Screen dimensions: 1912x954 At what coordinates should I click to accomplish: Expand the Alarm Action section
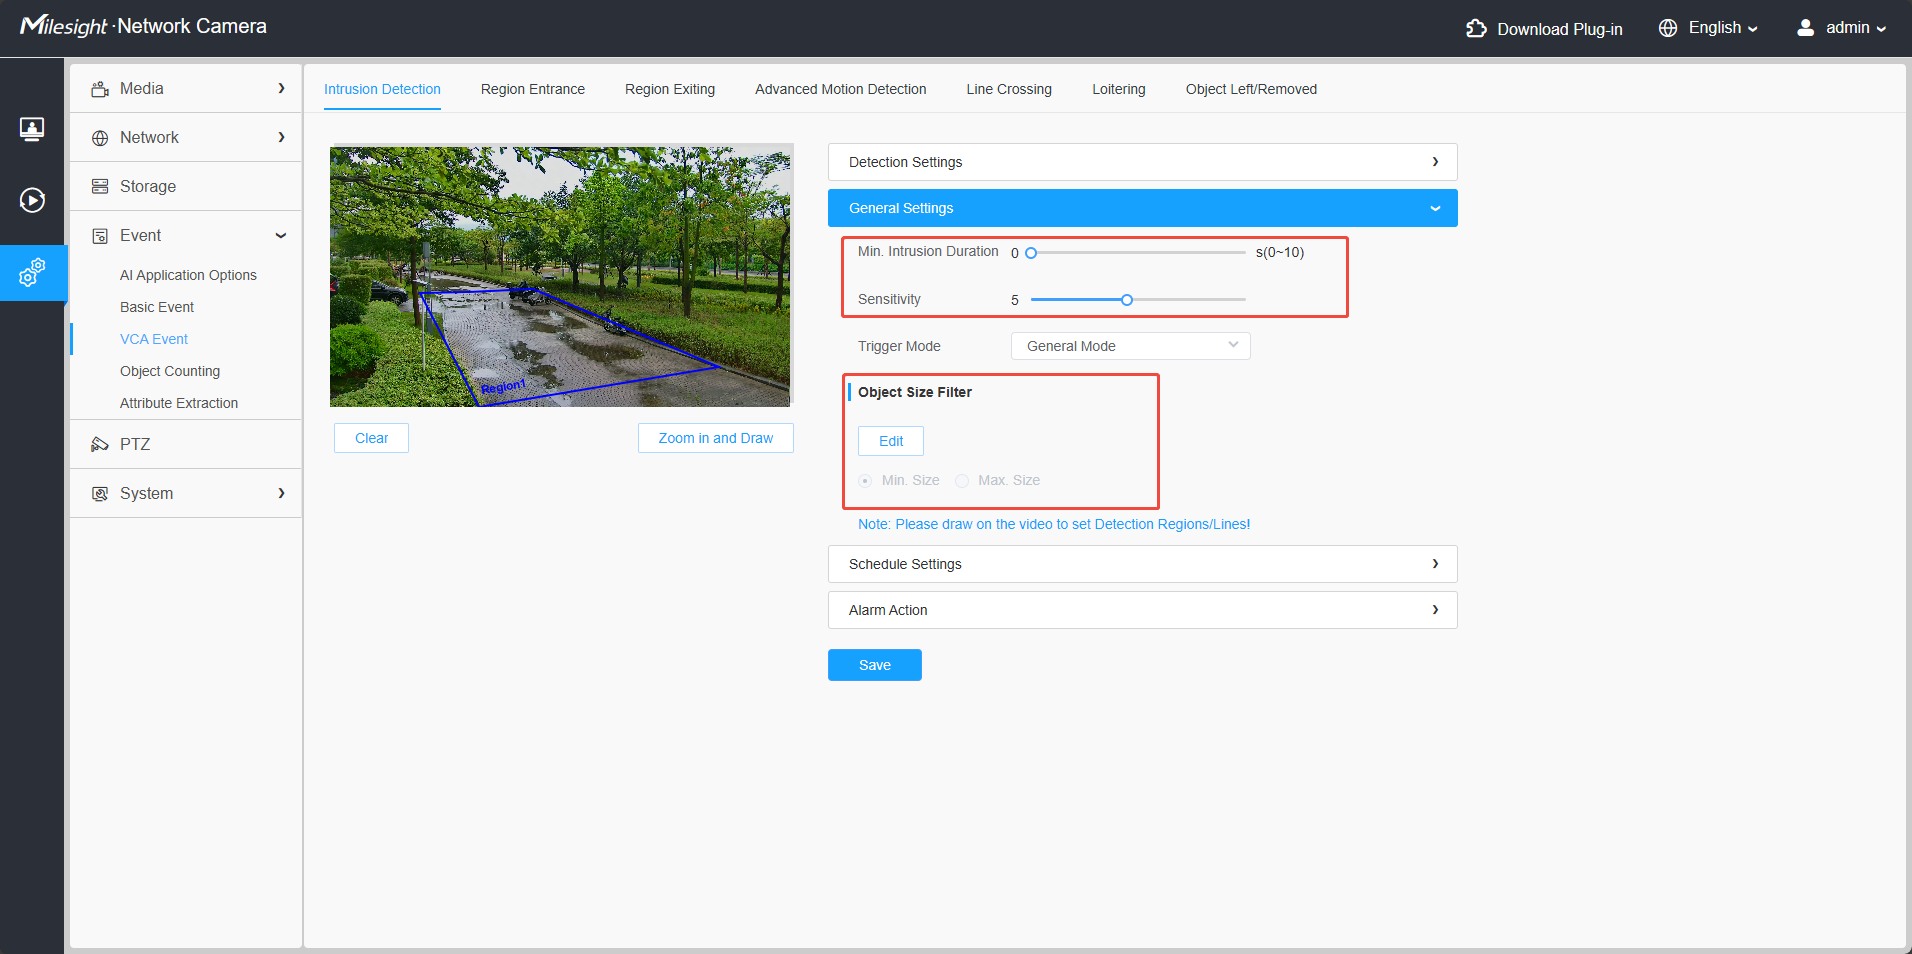point(1143,610)
